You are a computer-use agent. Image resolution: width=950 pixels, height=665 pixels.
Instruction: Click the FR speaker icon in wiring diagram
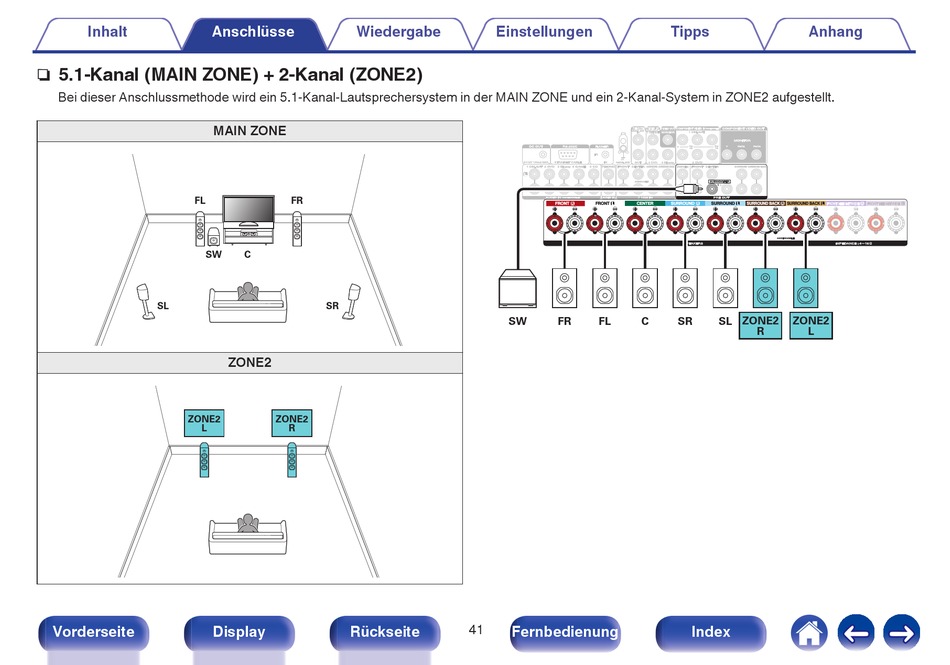pyautogui.click(x=564, y=288)
